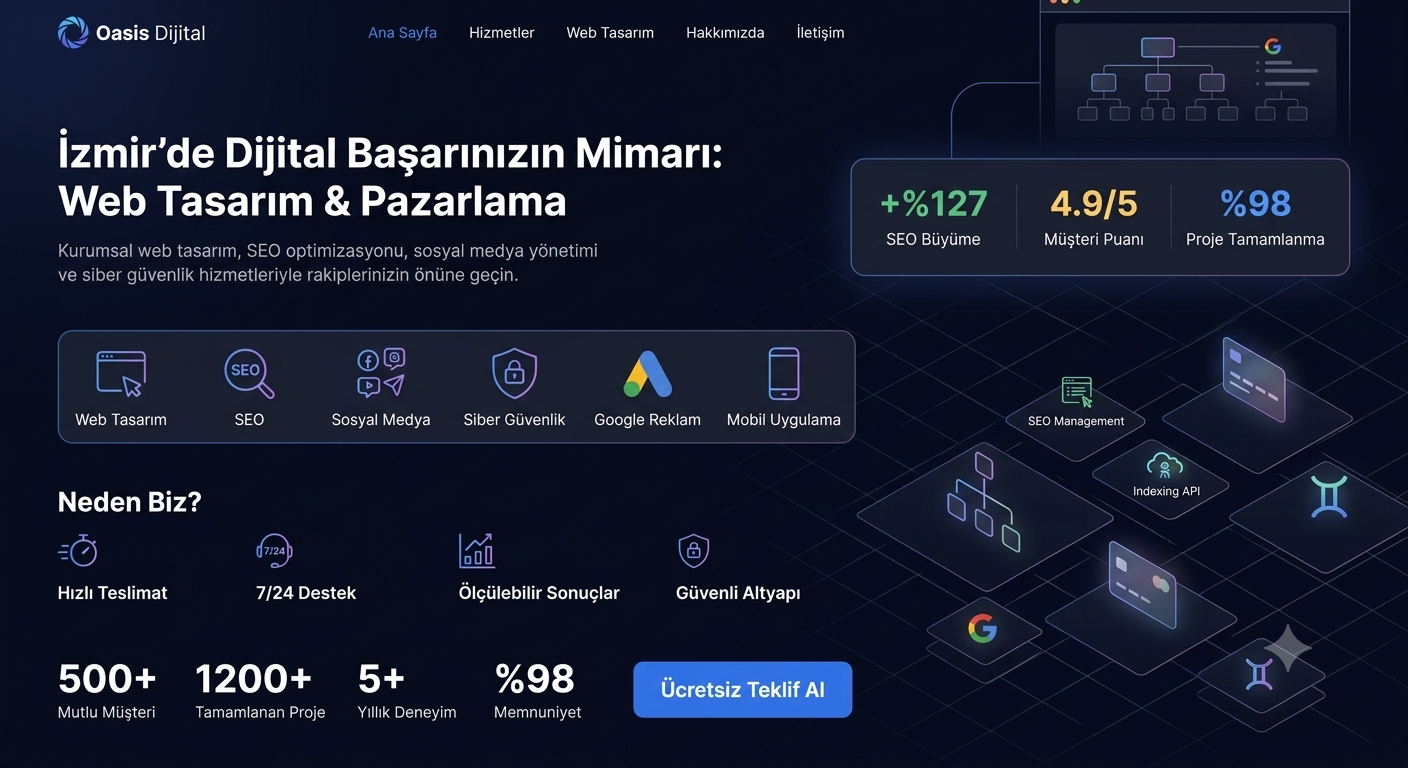Click the SEO Management tile icon
Screen dimensions: 1408x768
click(x=1077, y=392)
